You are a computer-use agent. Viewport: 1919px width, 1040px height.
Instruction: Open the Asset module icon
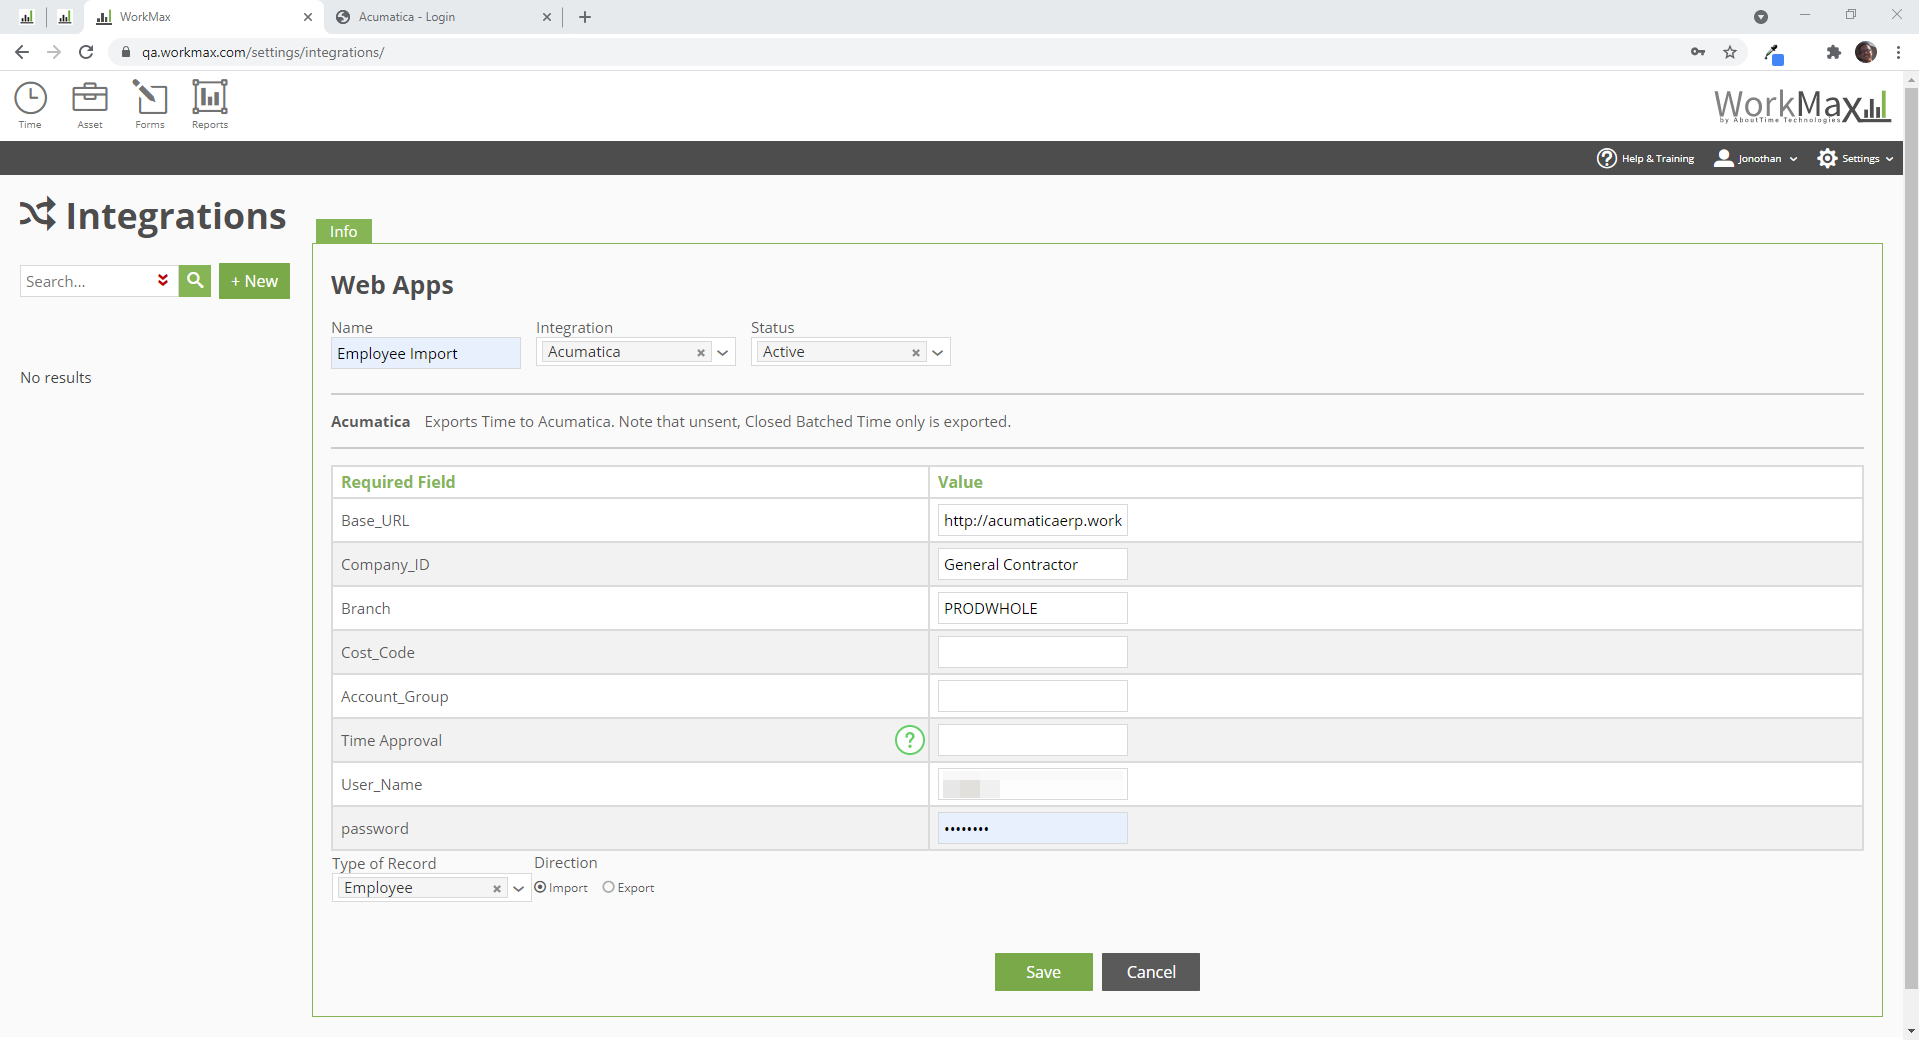(90, 105)
